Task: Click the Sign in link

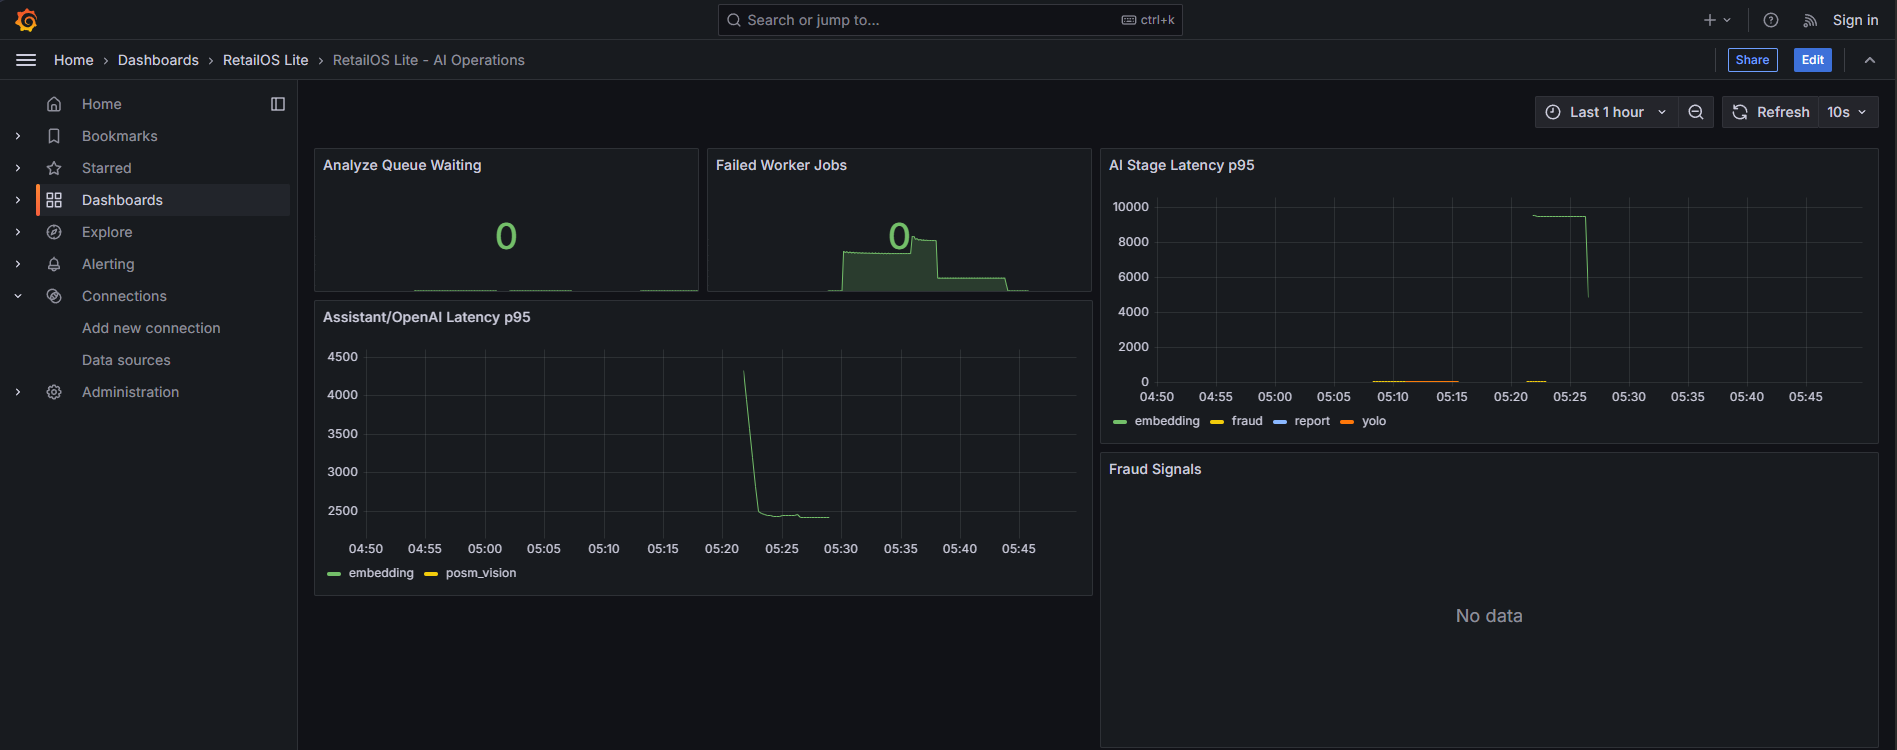Action: point(1855,20)
